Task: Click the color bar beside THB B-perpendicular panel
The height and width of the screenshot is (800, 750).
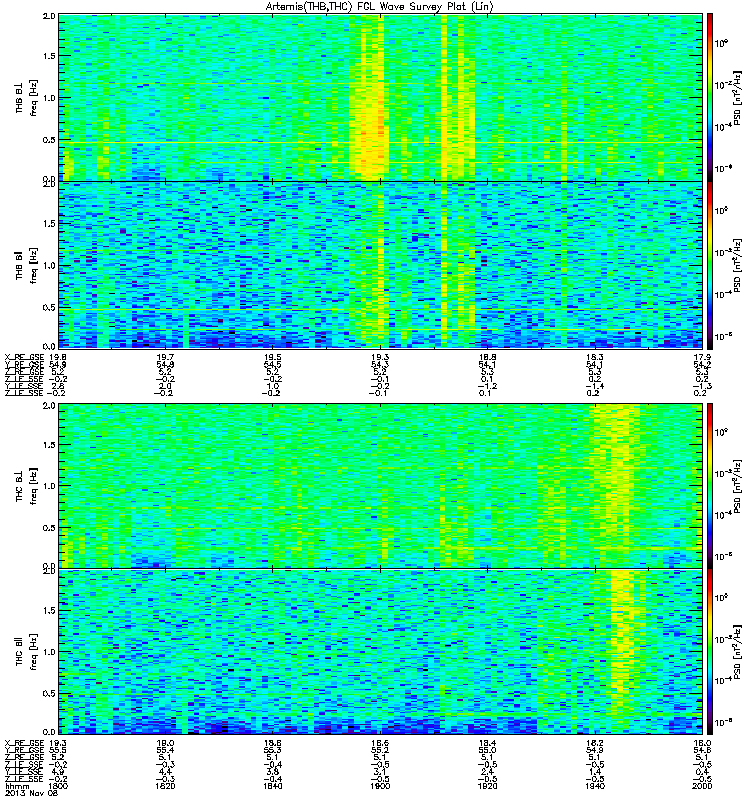Action: click(x=709, y=97)
